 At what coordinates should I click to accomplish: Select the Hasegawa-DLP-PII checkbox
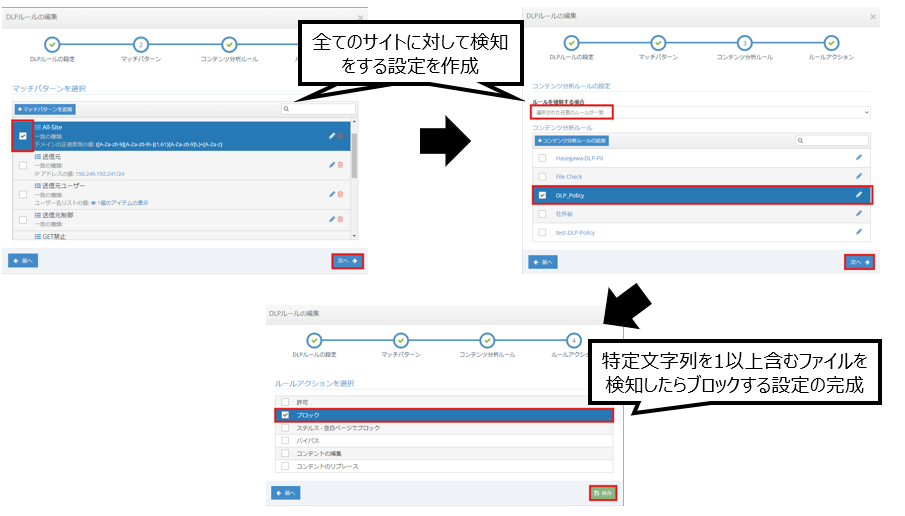pyautogui.click(x=542, y=158)
